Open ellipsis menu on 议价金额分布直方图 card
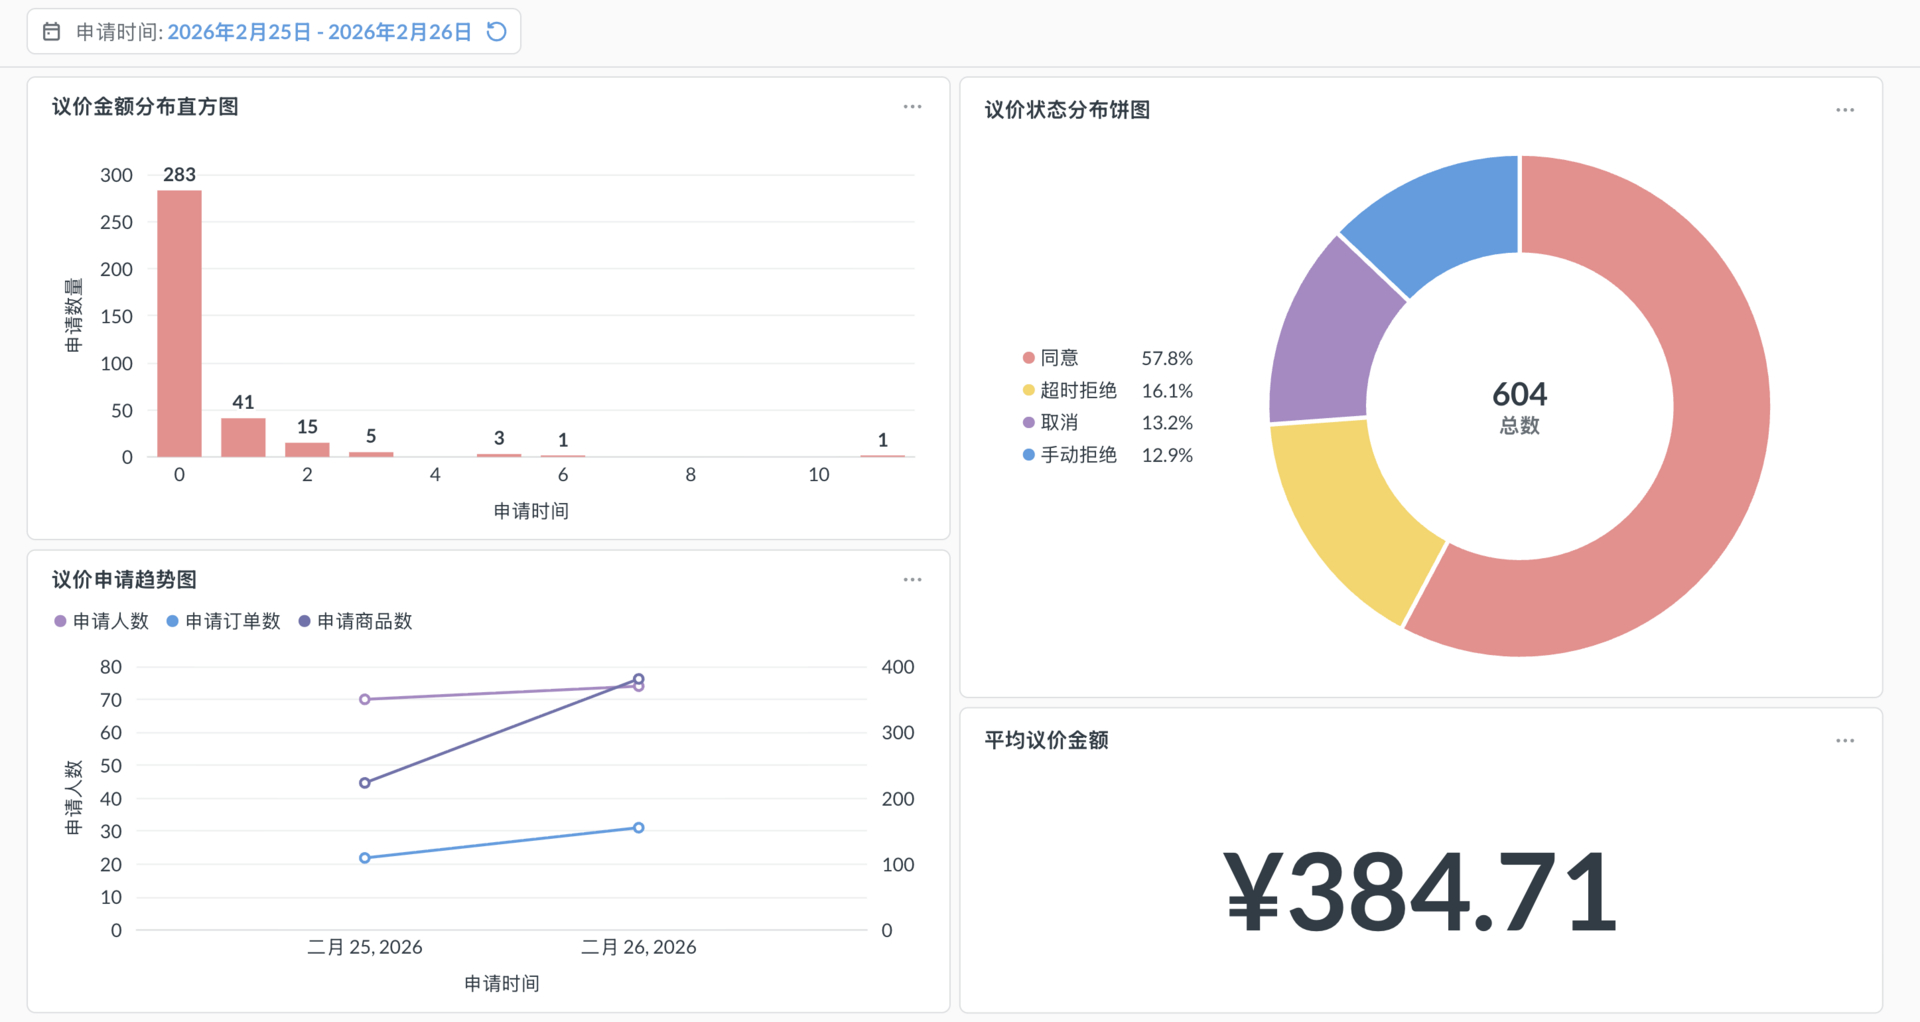This screenshot has height=1022, width=1920. (912, 107)
